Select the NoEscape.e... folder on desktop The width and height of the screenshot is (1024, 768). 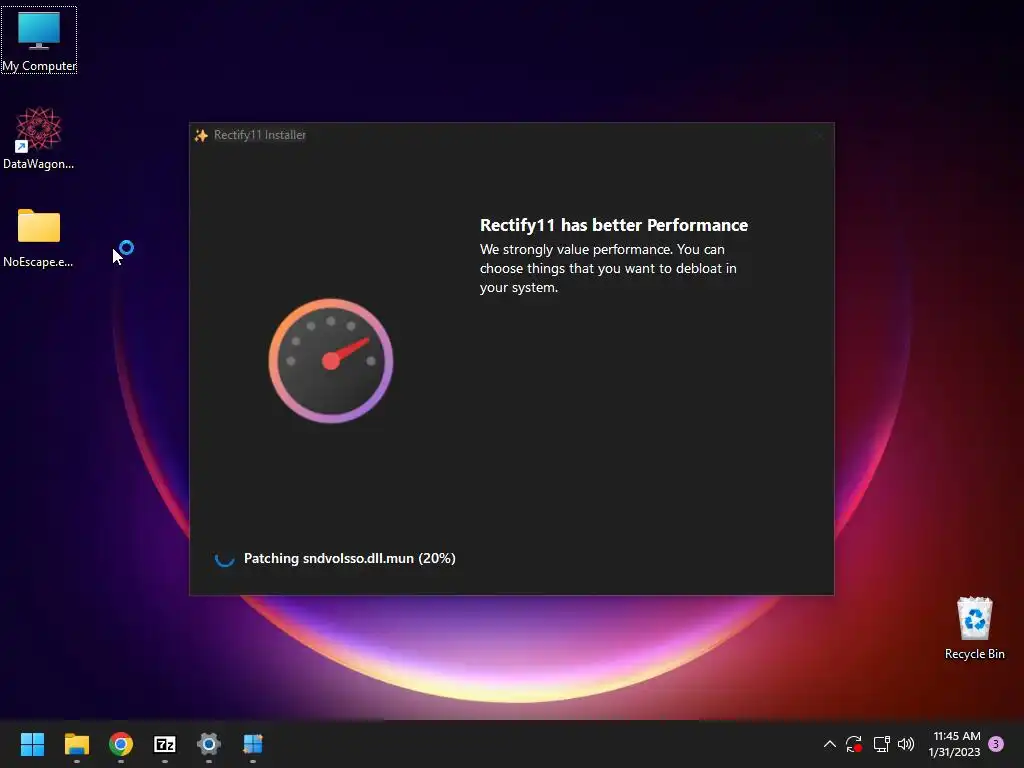point(39,238)
